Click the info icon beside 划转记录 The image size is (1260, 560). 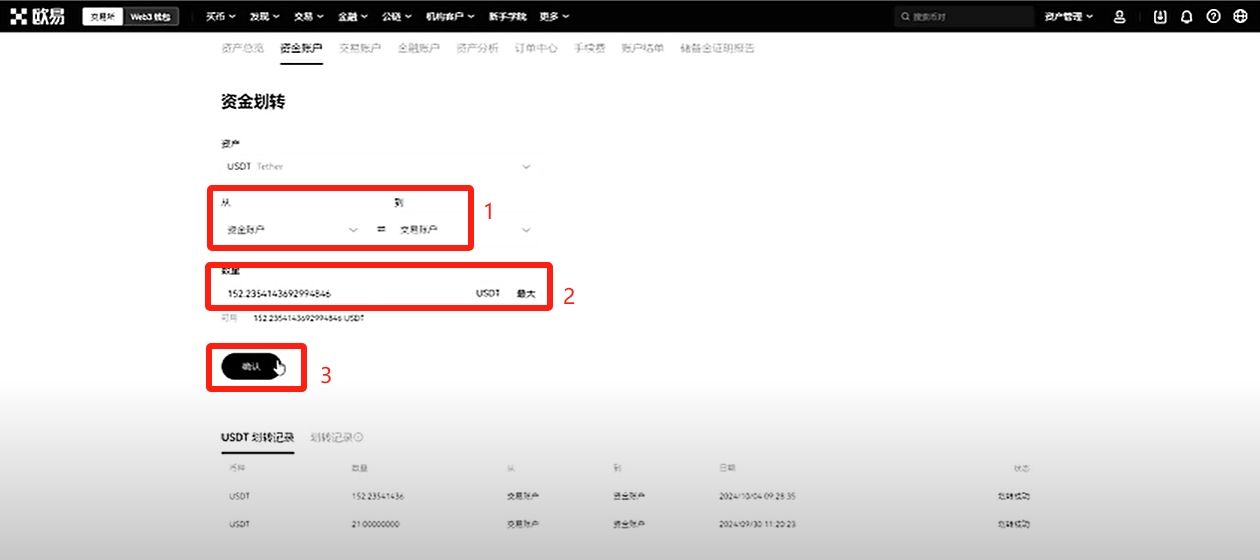pos(359,437)
